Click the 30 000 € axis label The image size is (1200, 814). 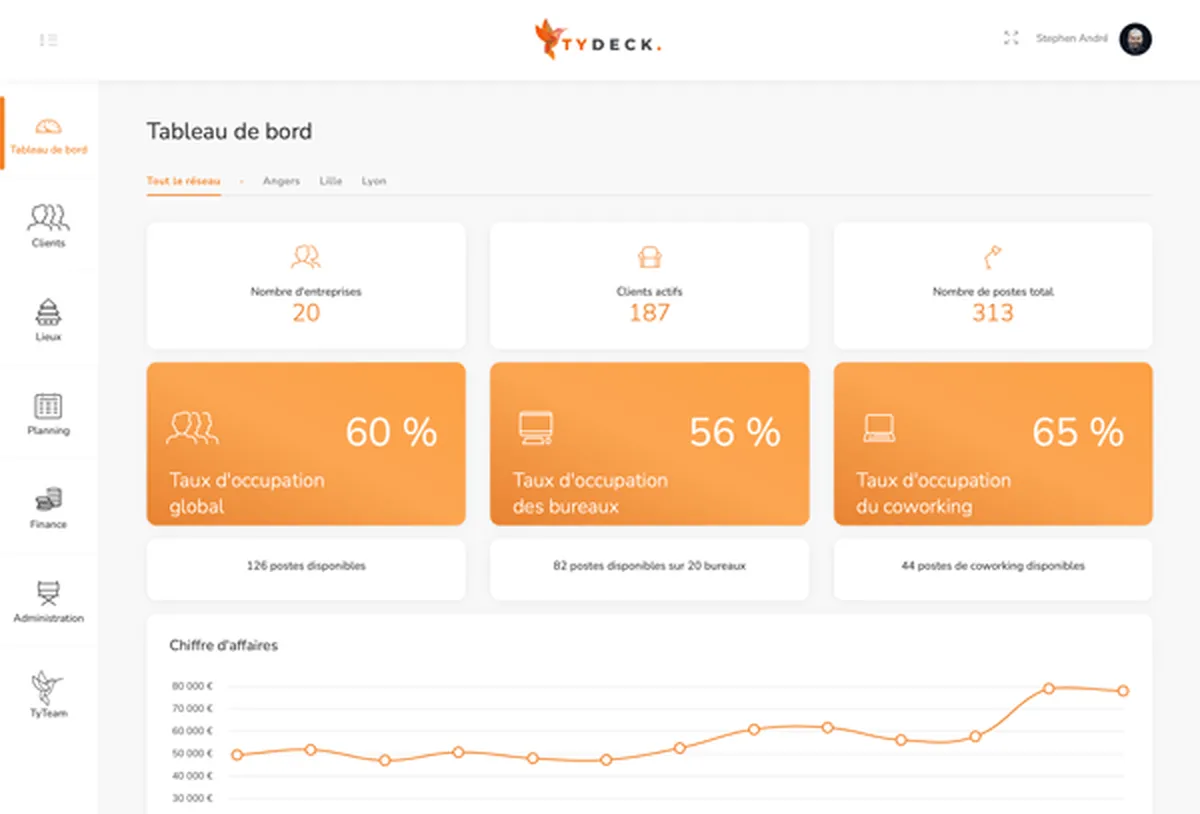[x=192, y=798]
